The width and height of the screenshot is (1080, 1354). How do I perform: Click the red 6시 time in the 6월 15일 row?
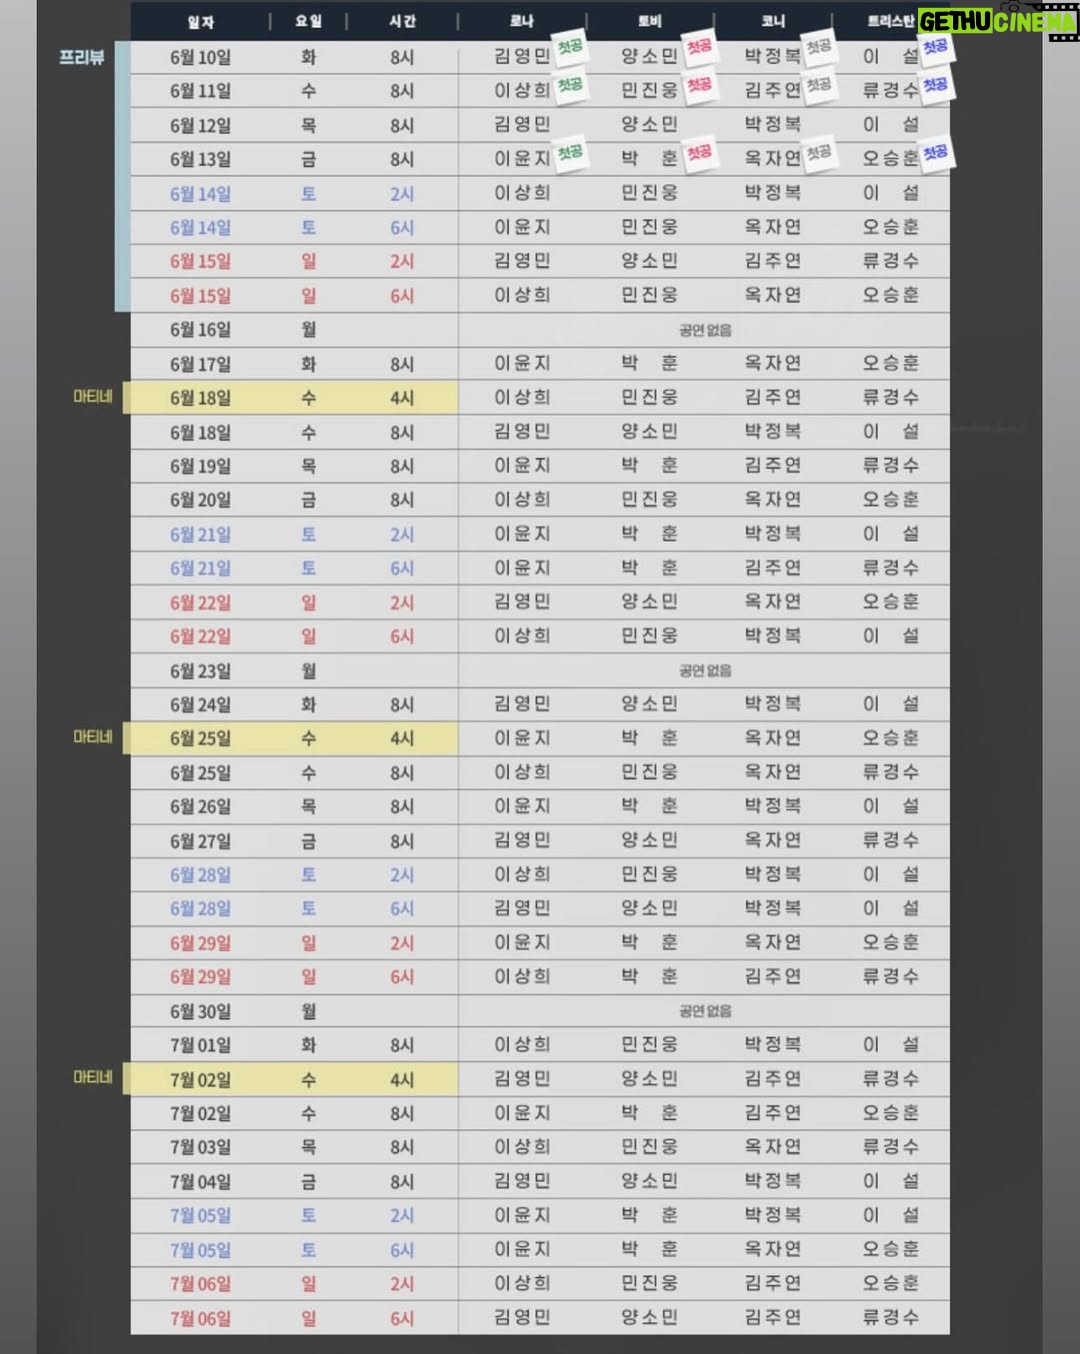click(x=402, y=296)
